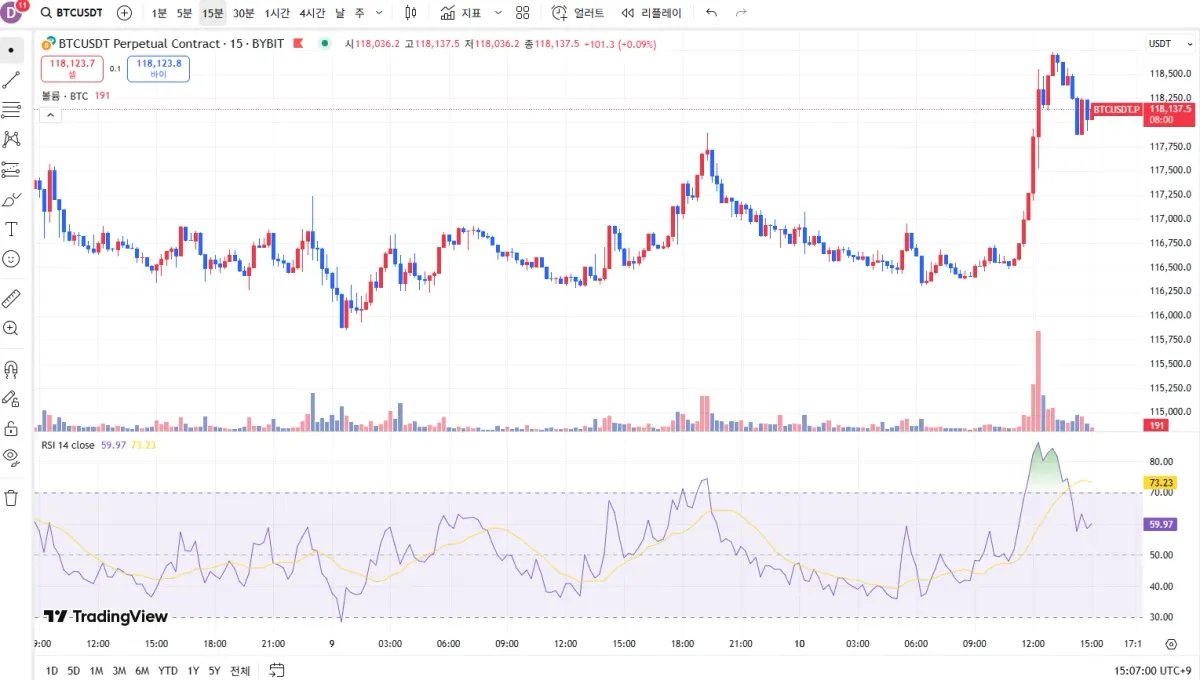This screenshot has width=1200, height=680.
Task: Click the 0.1 spread value
Action: tap(115, 69)
